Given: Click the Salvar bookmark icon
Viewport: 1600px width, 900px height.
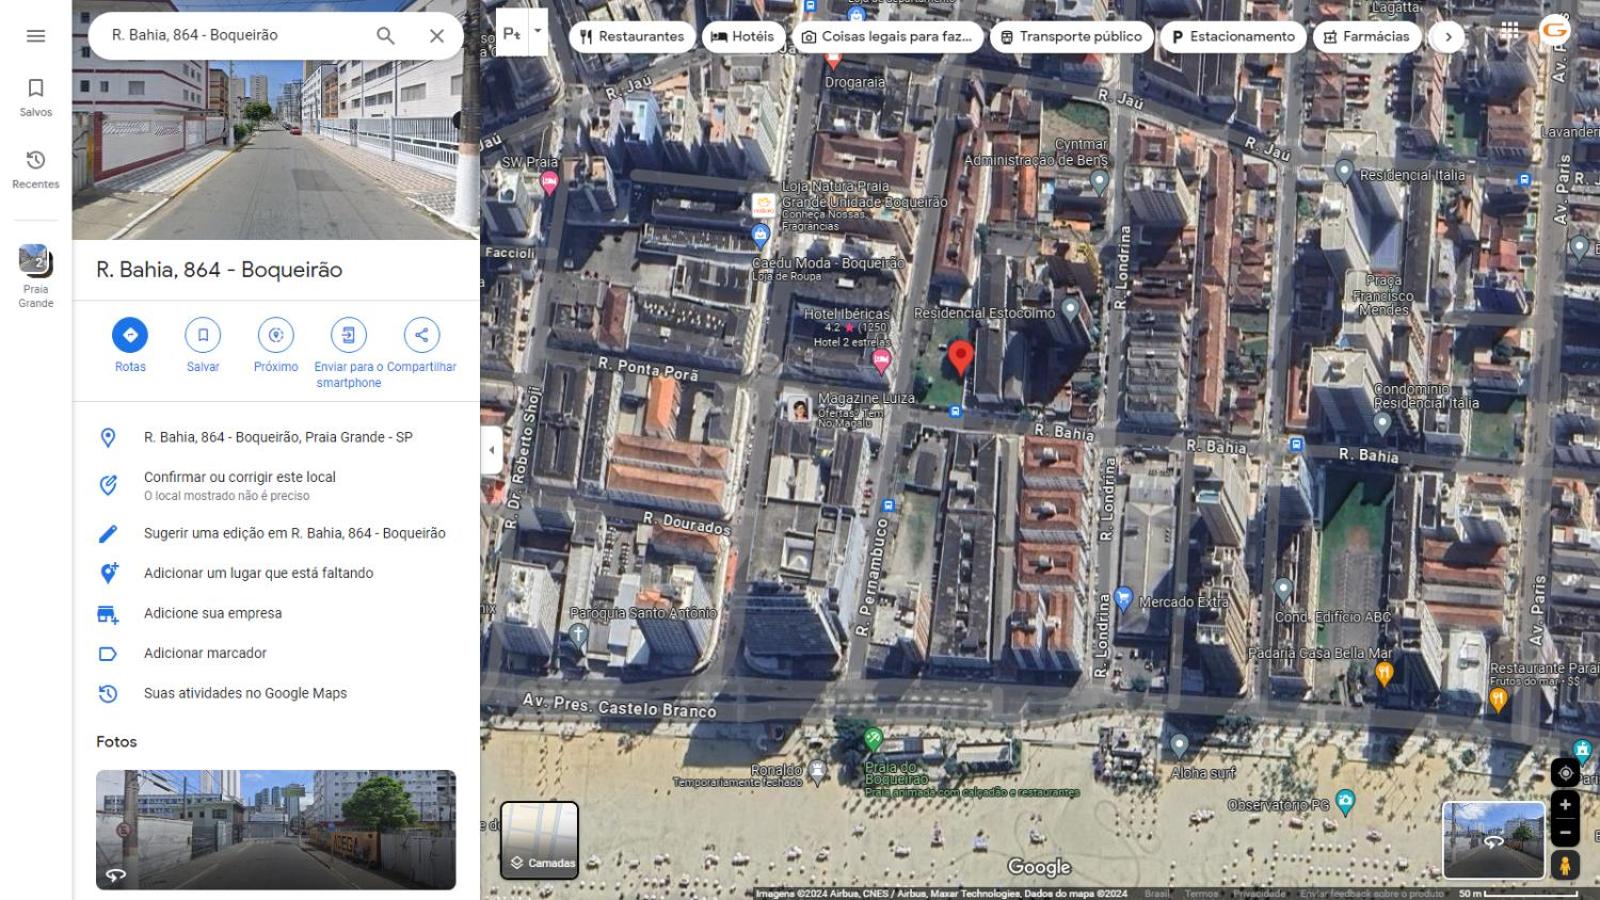Looking at the screenshot, I should point(203,335).
